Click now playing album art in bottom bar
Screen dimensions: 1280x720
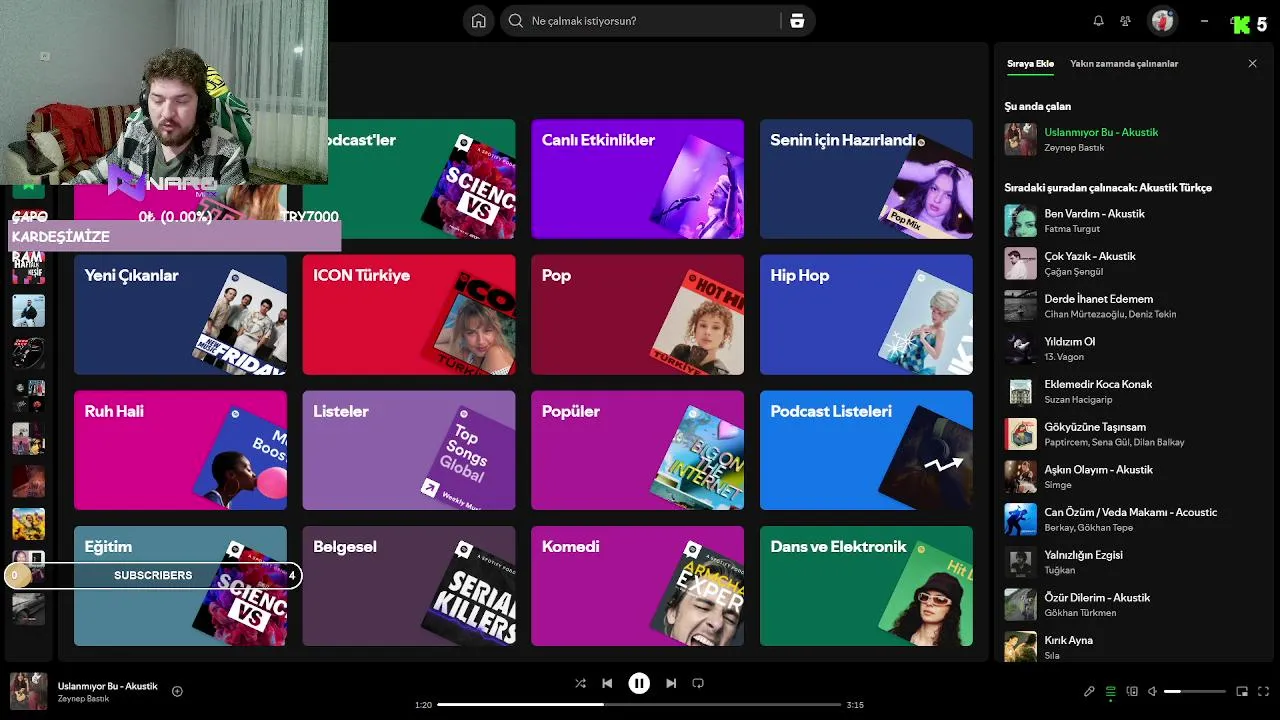point(29,691)
